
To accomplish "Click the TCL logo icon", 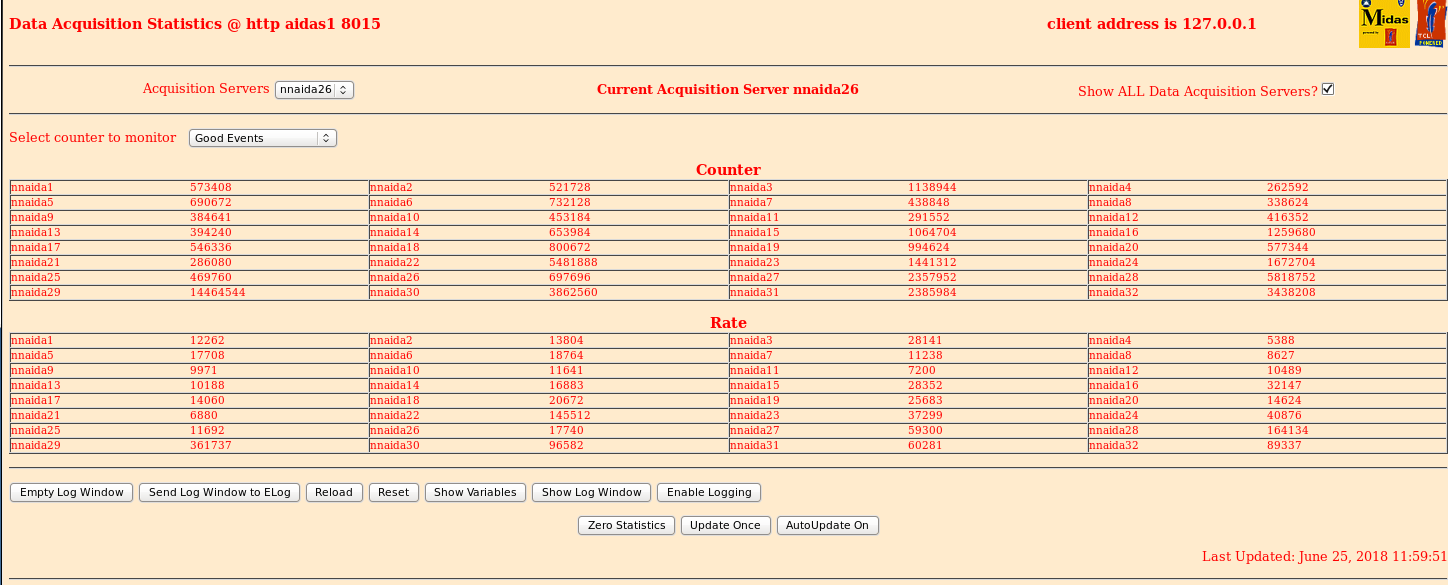I will tap(1431, 24).
